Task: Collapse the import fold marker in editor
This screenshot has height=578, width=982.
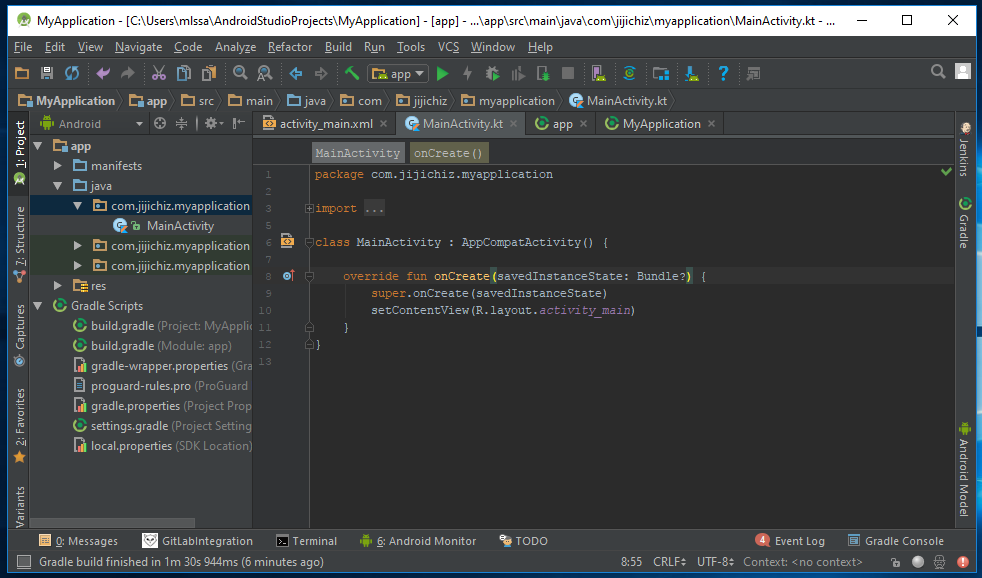Action: (x=309, y=209)
